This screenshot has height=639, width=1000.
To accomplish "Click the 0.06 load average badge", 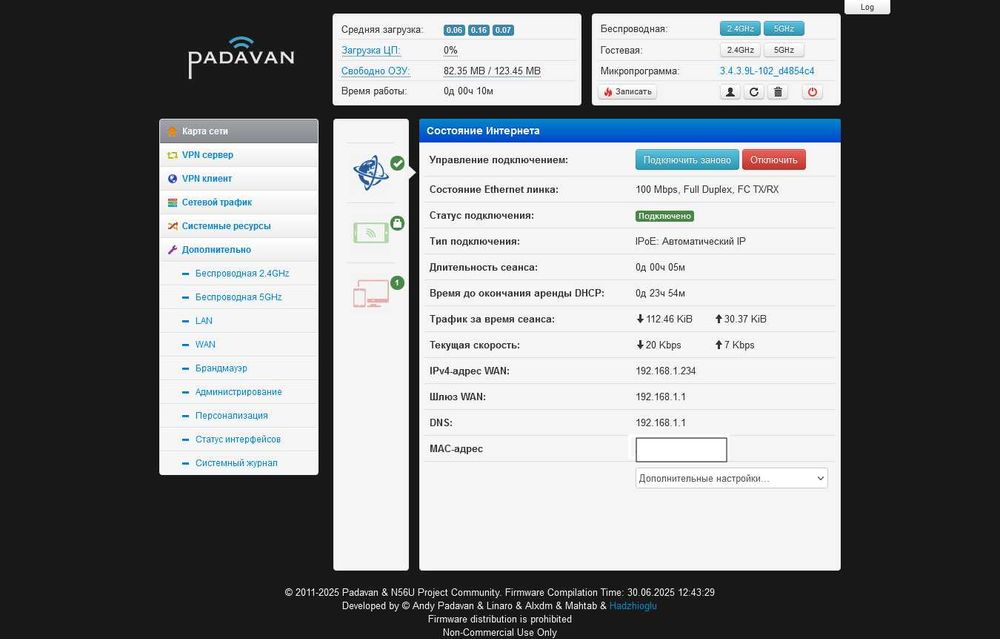I will tap(454, 30).
